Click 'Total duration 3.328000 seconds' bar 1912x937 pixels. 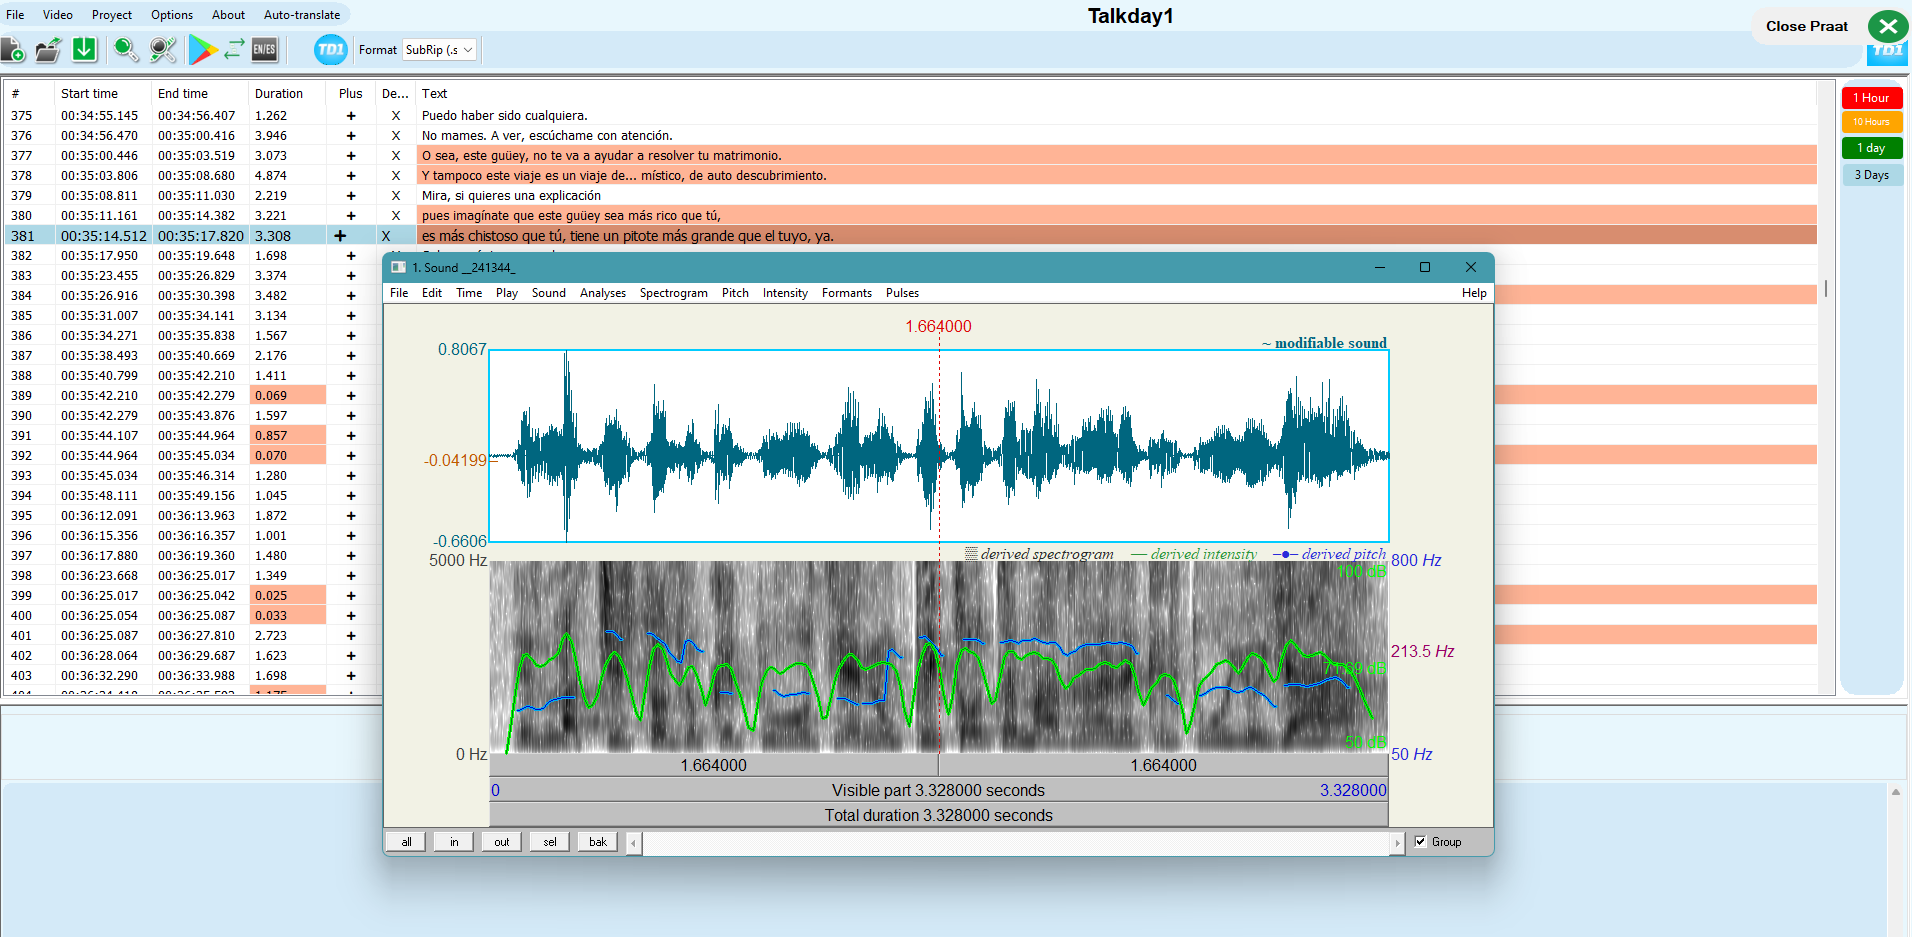[938, 816]
